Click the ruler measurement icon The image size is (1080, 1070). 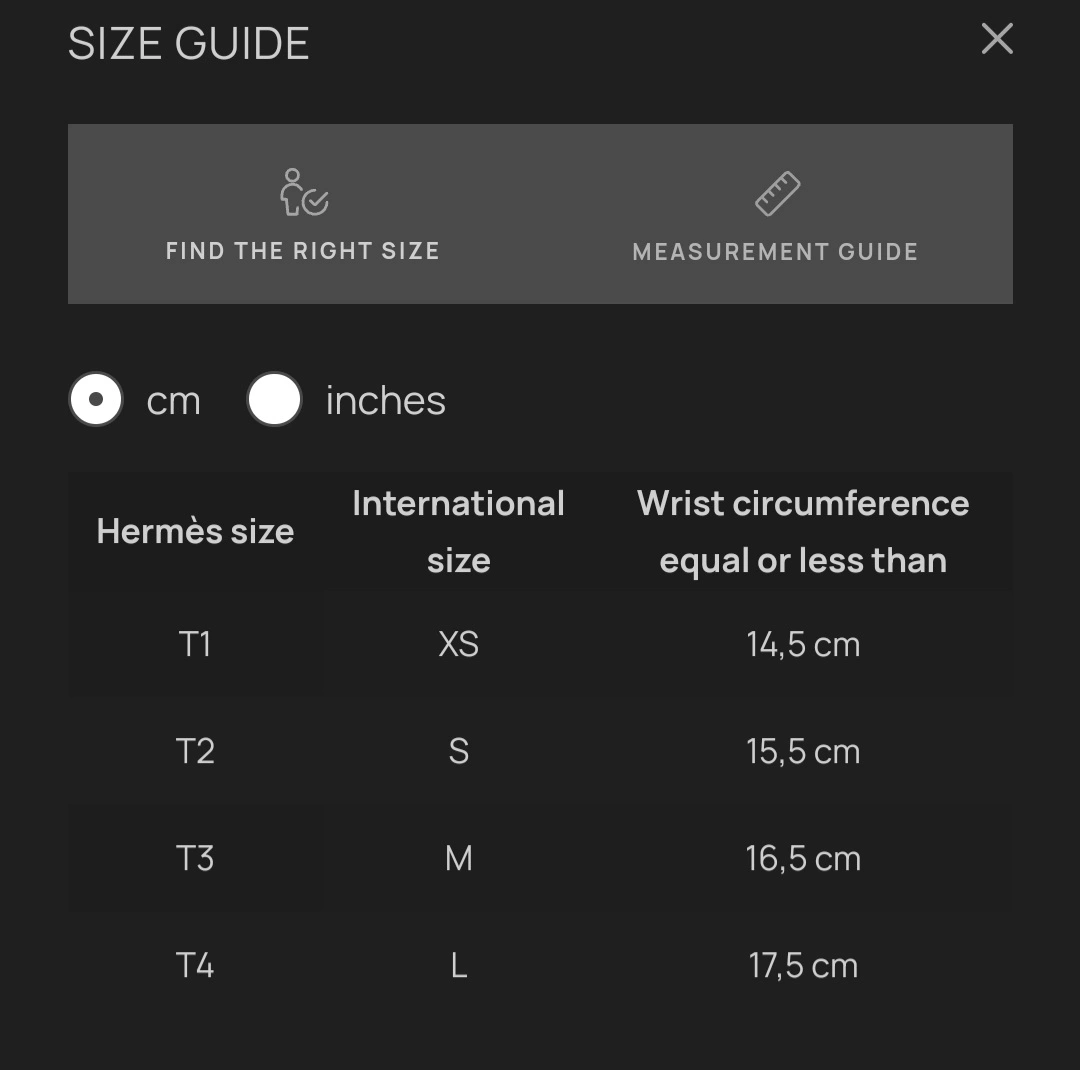click(x=777, y=194)
